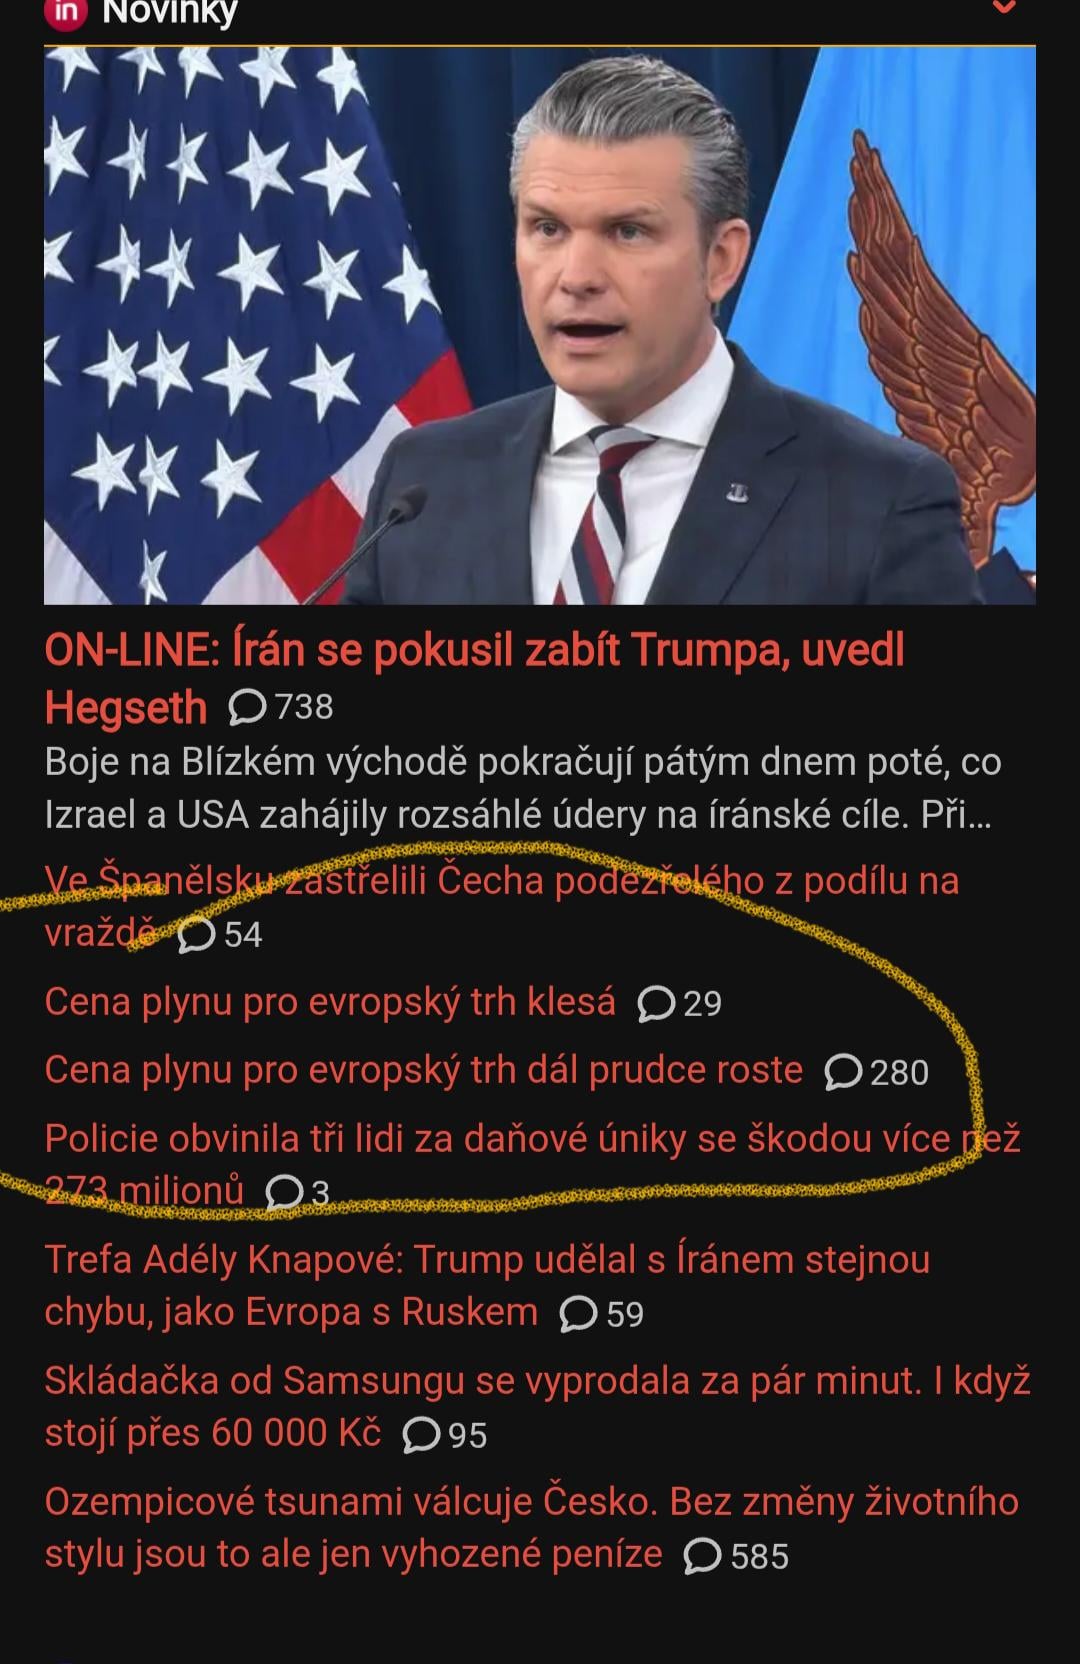Tap the Novinky logo icon
The height and width of the screenshot is (1664, 1080).
65,12
